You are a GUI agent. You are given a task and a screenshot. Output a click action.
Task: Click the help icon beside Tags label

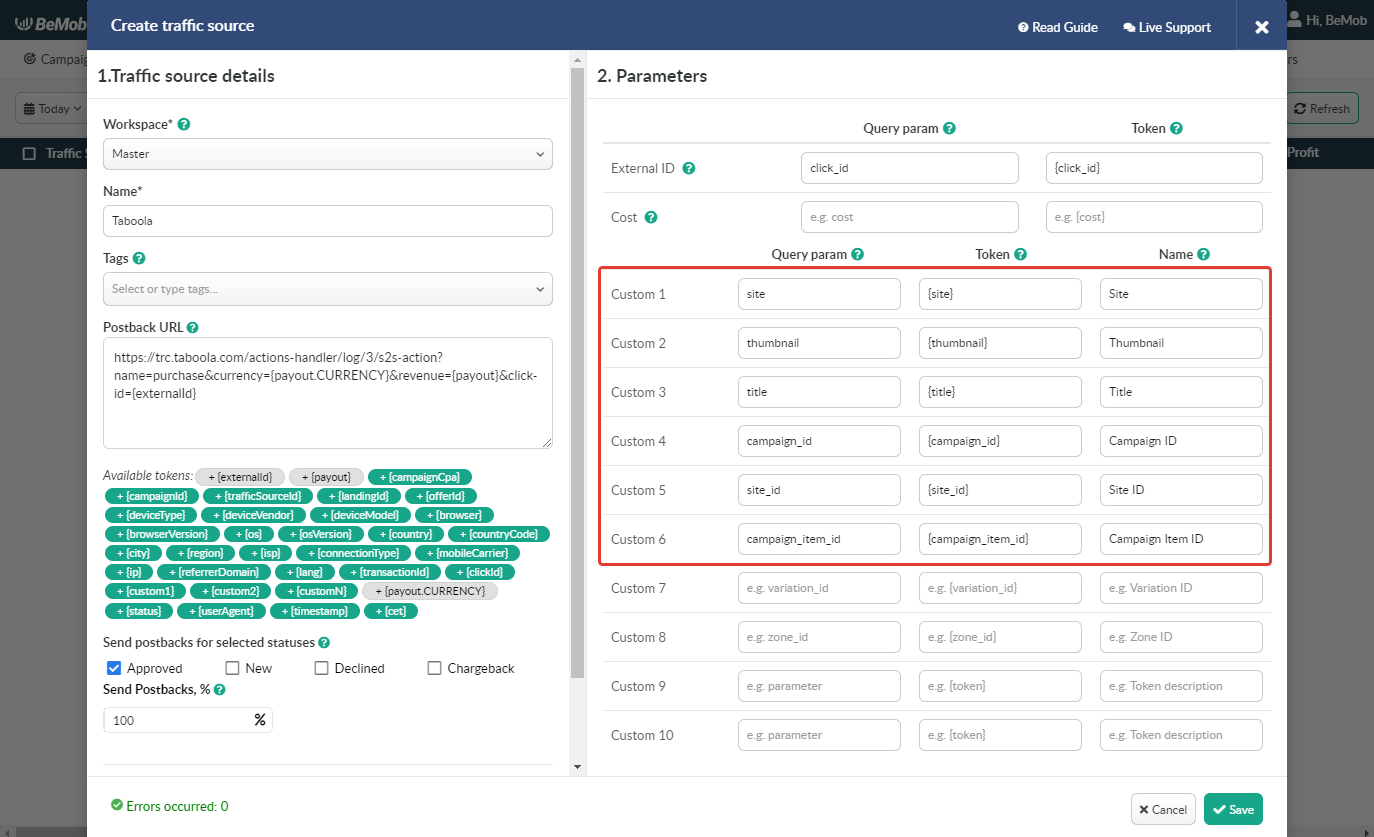pos(139,258)
